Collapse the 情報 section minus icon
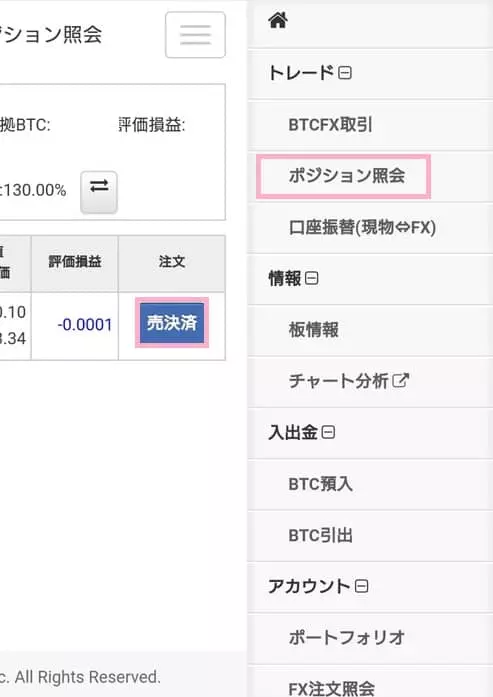493x697 pixels. point(312,279)
